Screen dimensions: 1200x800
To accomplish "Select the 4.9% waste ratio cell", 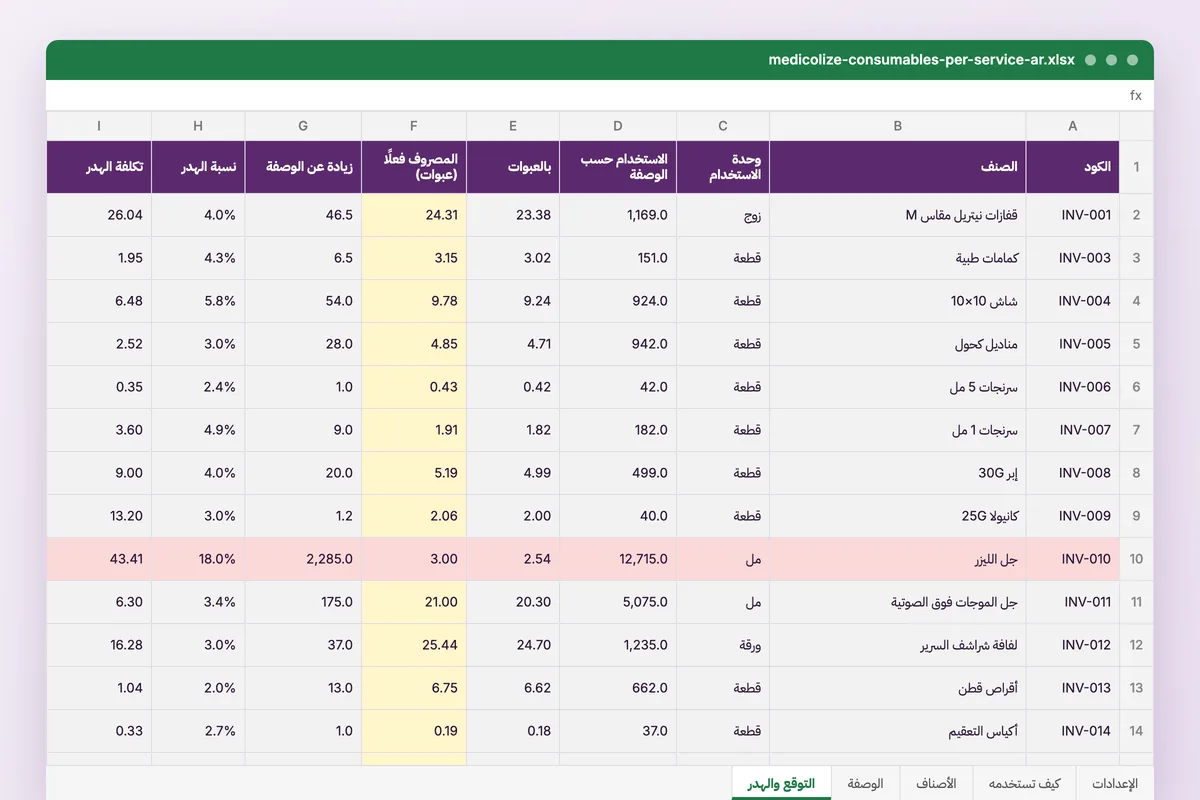I will (x=198, y=430).
